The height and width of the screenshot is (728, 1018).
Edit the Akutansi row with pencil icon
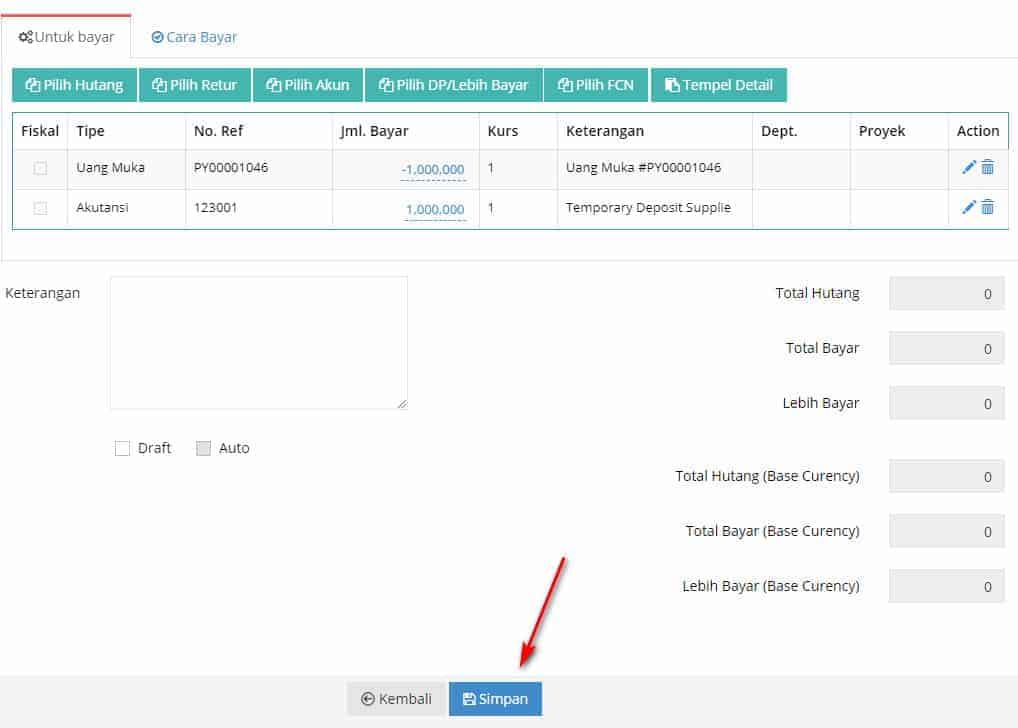click(x=968, y=207)
